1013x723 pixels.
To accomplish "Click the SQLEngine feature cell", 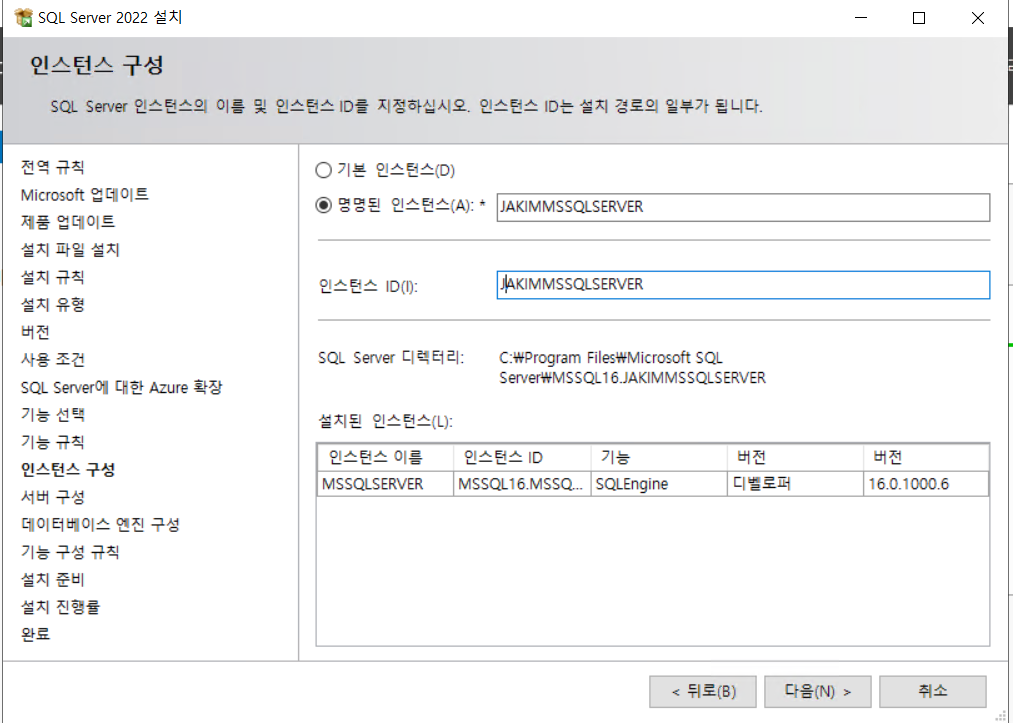I will click(x=659, y=484).
